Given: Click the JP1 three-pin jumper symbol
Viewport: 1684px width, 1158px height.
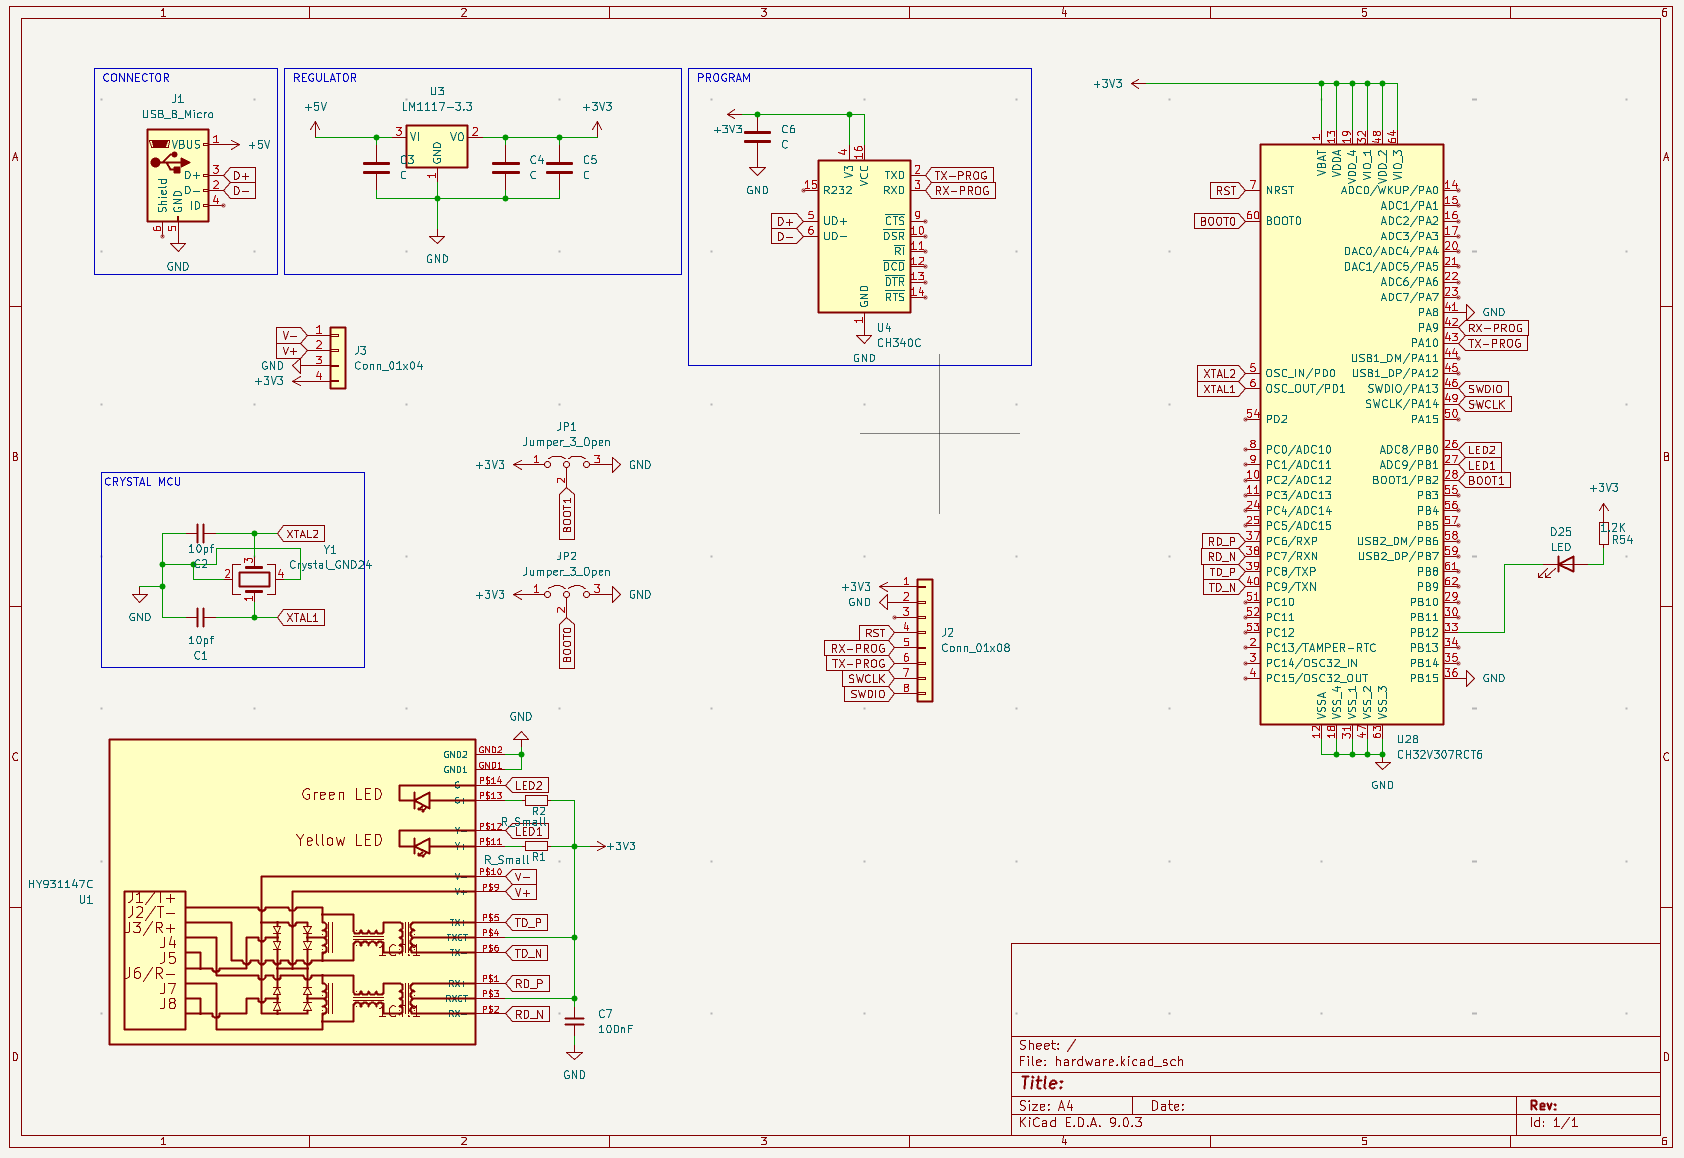Looking at the screenshot, I should tap(567, 462).
